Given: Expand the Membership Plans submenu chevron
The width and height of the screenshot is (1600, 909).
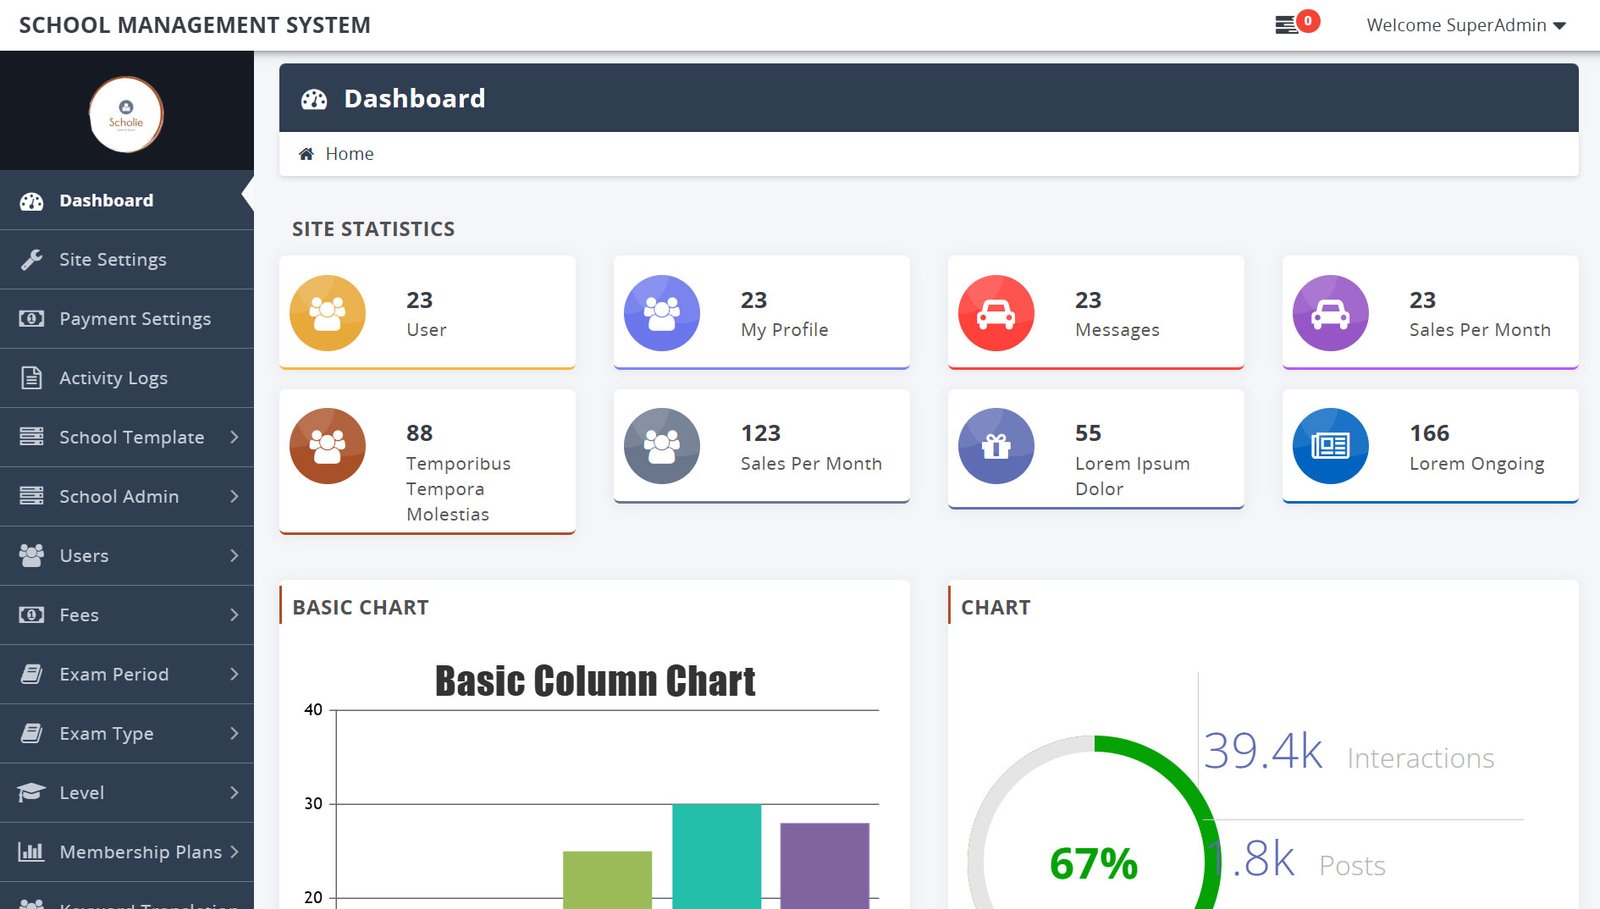Looking at the screenshot, I should pos(234,852).
